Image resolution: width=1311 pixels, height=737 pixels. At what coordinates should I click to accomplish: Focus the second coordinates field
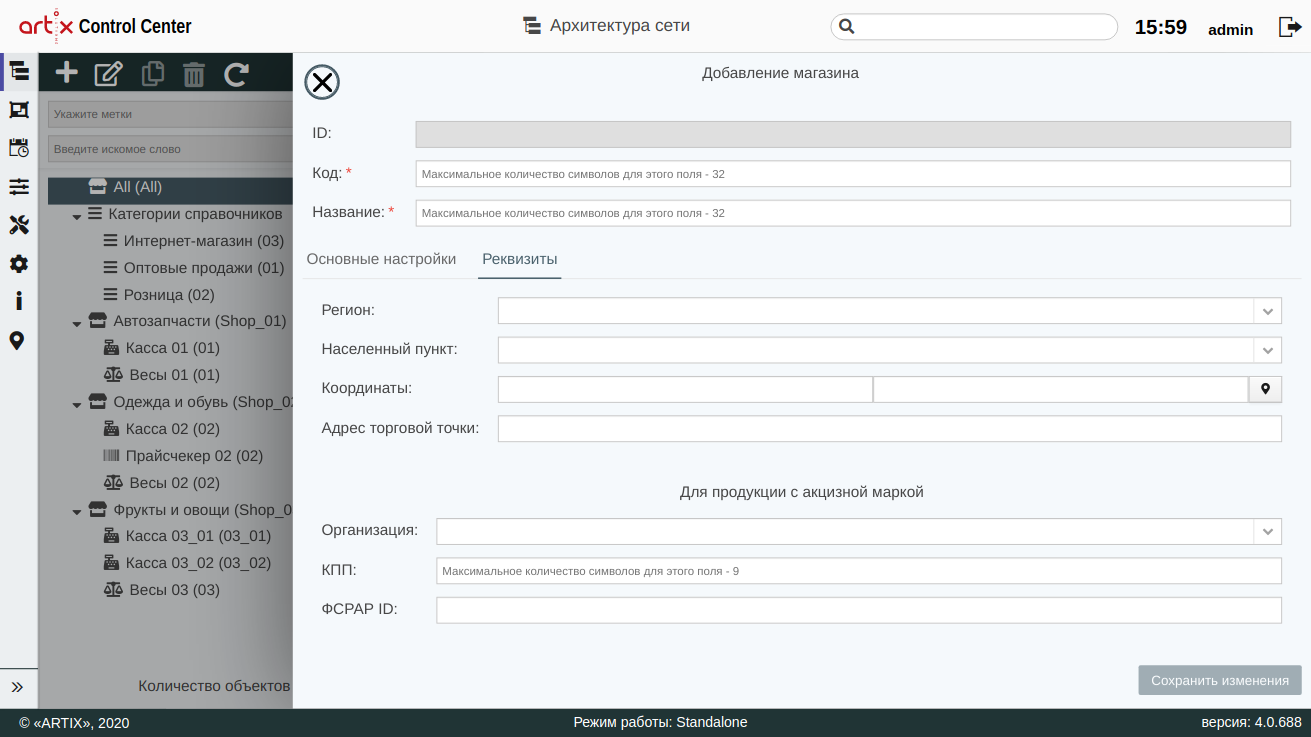pos(1061,389)
